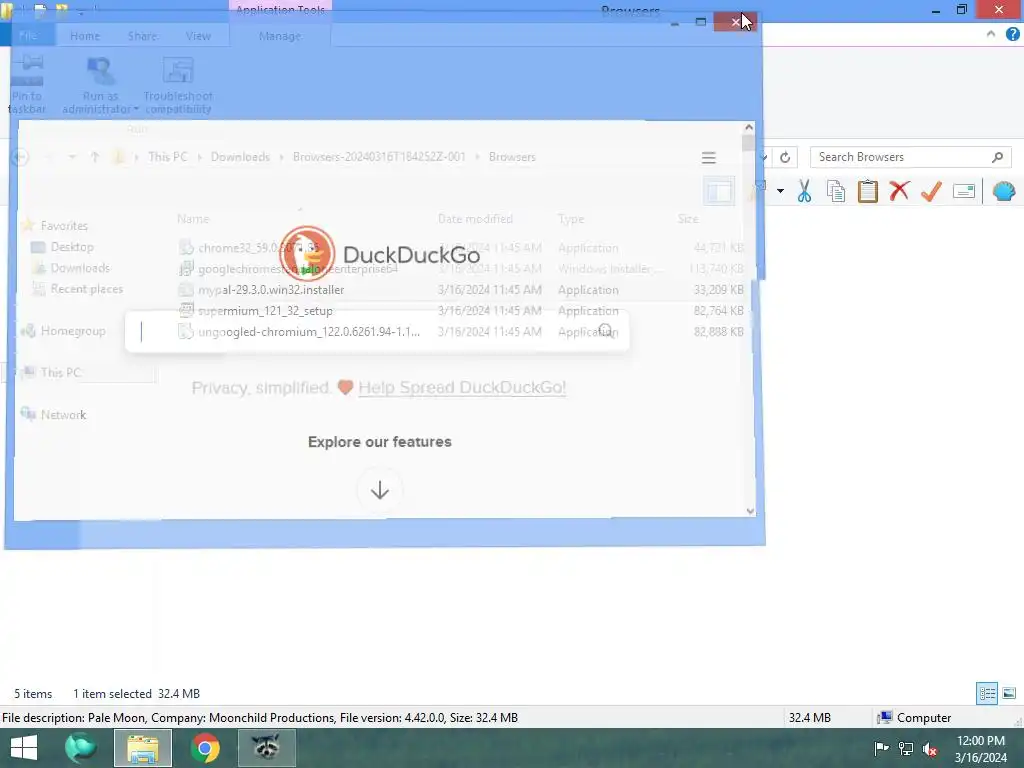Select Desktop under Favorites in navigation pane
The height and width of the screenshot is (768, 1024).
pyautogui.click(x=72, y=247)
